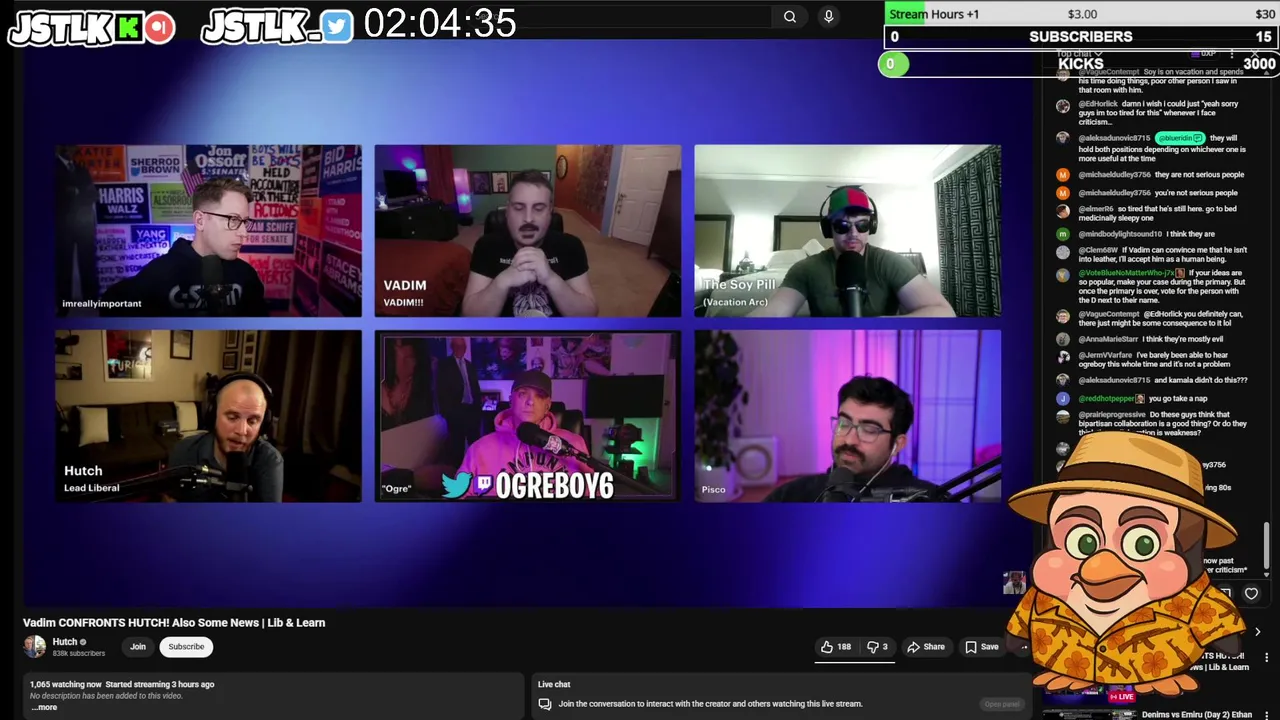Send a heart reaction in chat
The image size is (1280, 720).
pos(1251,593)
